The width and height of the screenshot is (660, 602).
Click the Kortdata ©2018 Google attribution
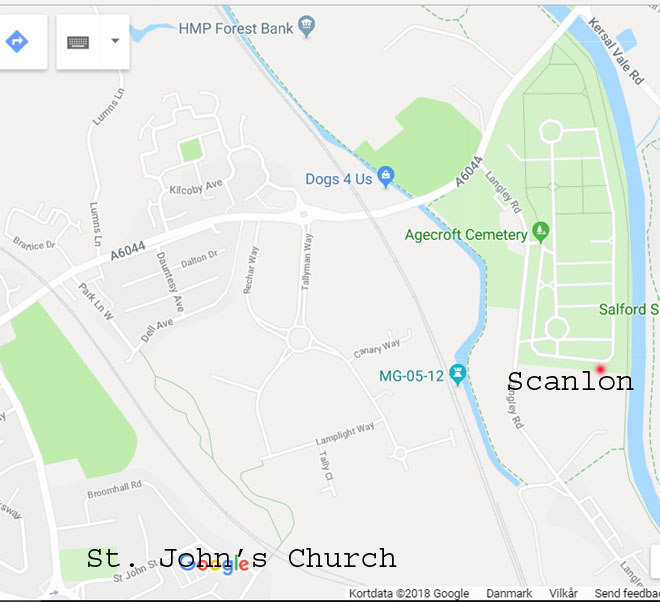pyautogui.click(x=409, y=594)
